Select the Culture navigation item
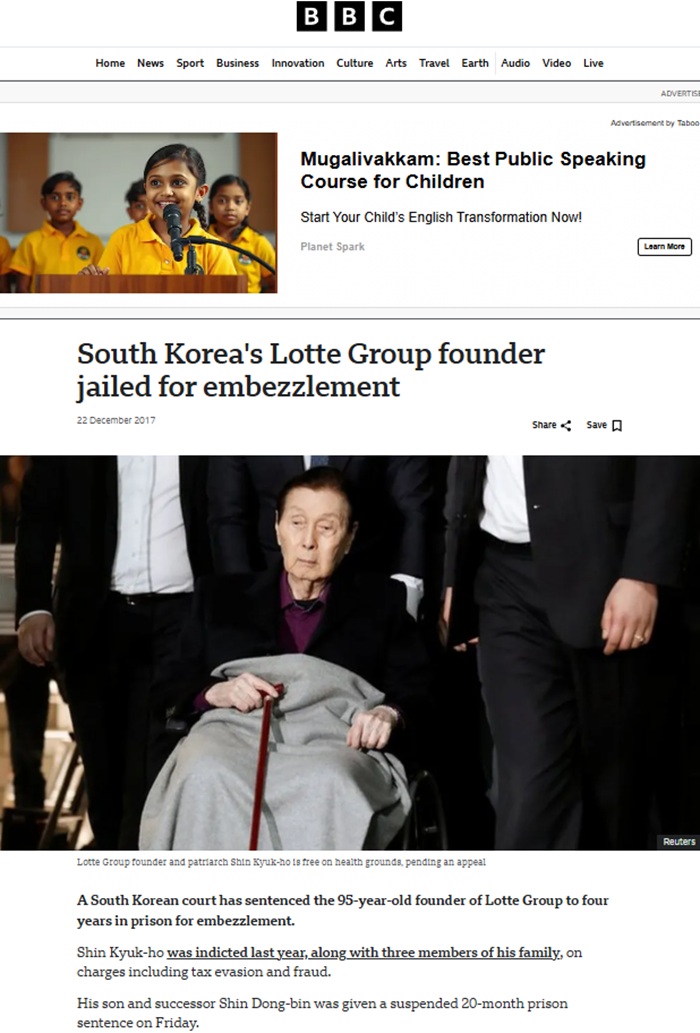 coord(354,63)
